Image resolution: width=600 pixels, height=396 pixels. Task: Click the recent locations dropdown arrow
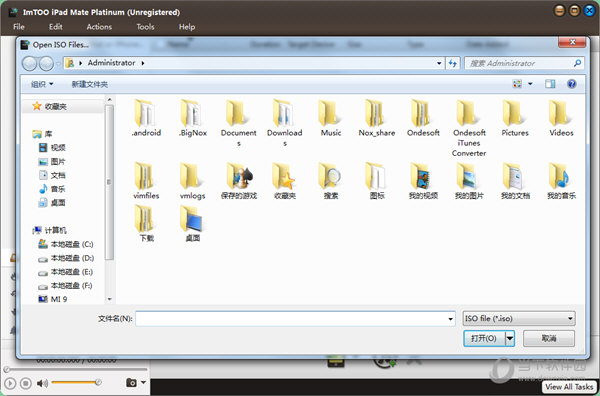(58, 64)
